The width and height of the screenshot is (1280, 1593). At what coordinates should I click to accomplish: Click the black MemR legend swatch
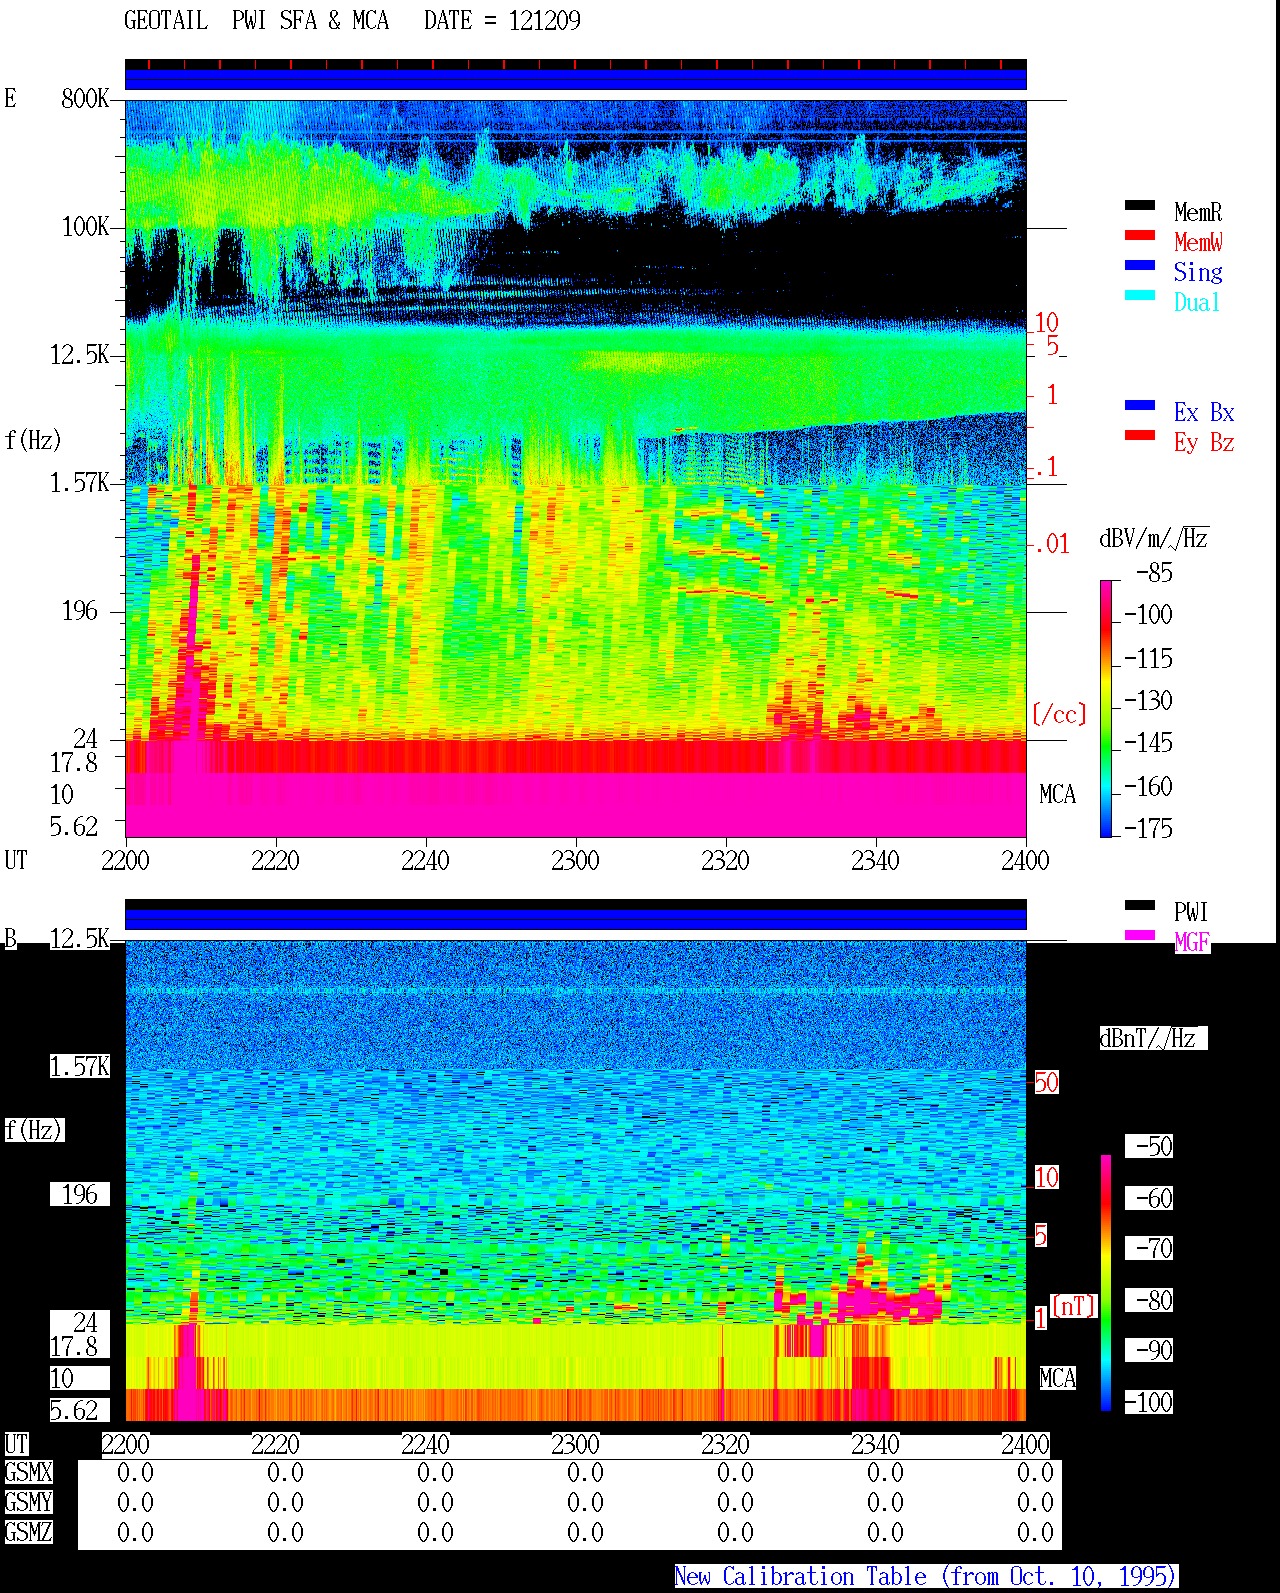tap(1140, 206)
